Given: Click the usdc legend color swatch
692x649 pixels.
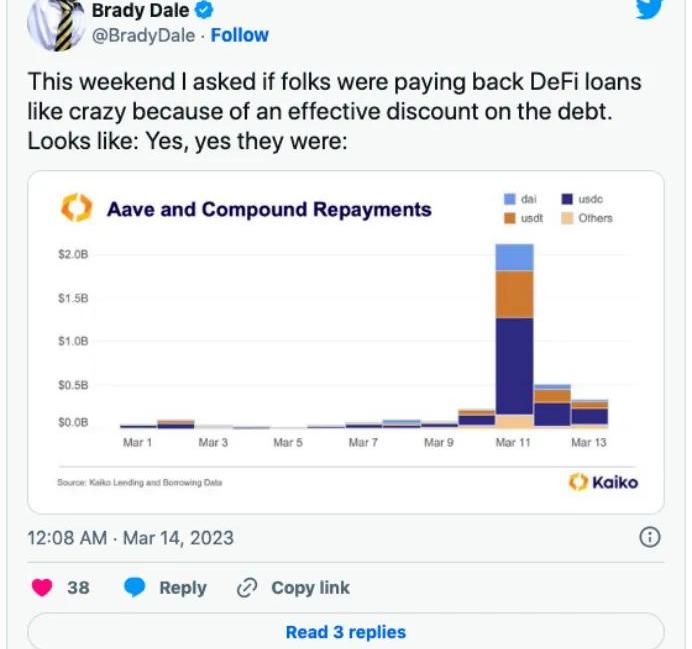Looking at the screenshot, I should pos(566,200).
